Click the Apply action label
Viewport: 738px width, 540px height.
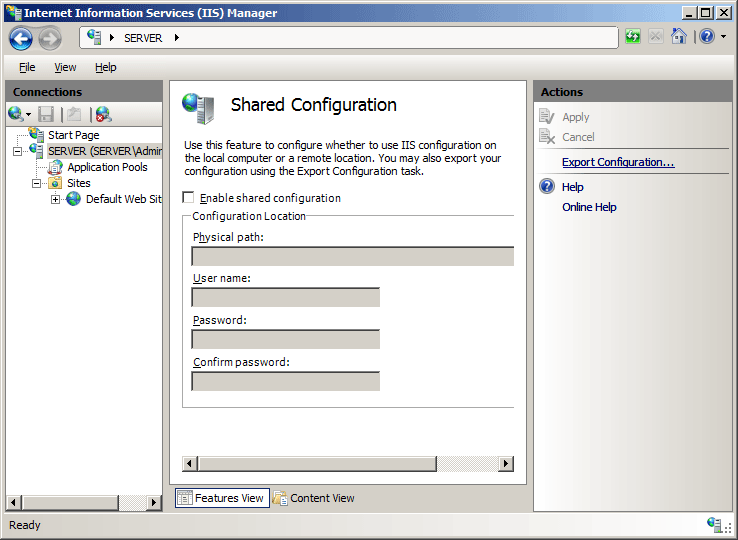(576, 117)
